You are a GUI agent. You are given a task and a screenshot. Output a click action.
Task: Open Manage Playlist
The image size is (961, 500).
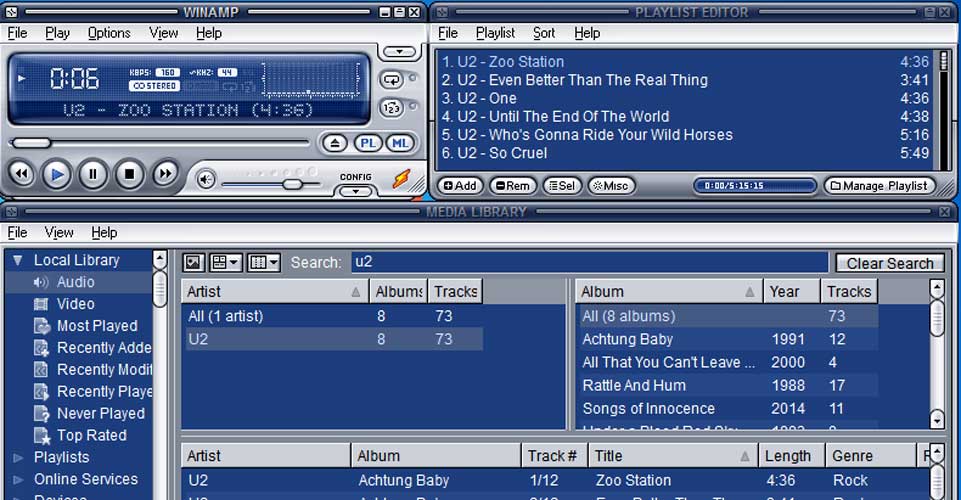coord(879,186)
